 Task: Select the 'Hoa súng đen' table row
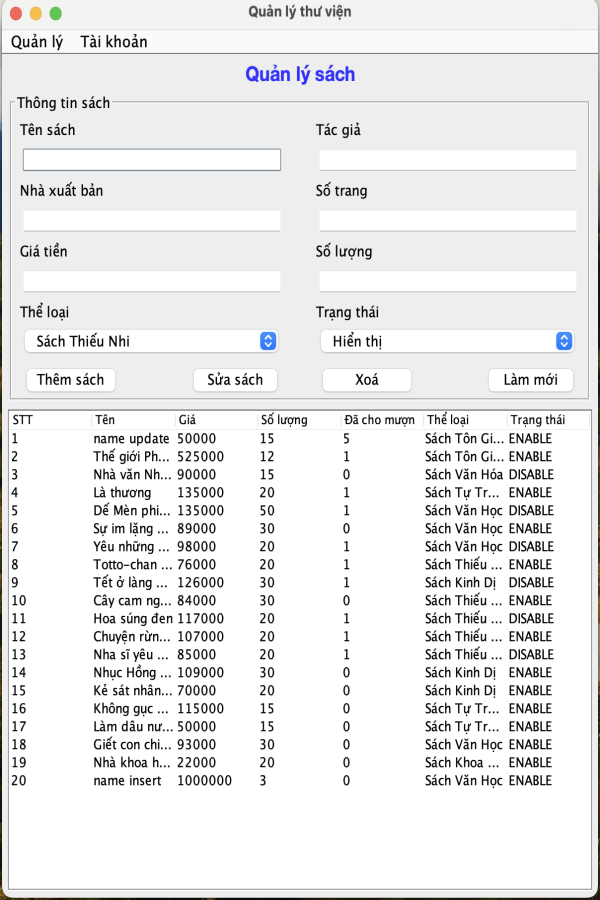(x=300, y=618)
